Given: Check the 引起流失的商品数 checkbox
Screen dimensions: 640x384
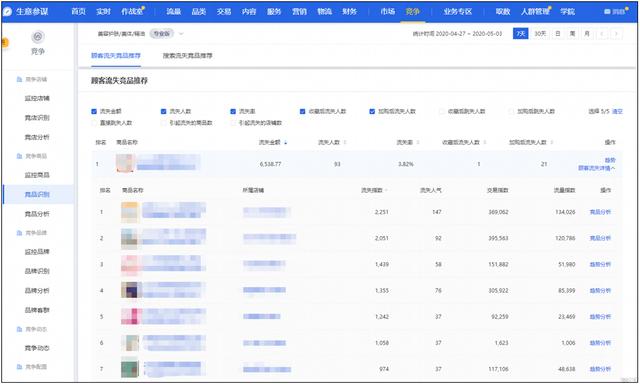Looking at the screenshot, I should (164, 123).
